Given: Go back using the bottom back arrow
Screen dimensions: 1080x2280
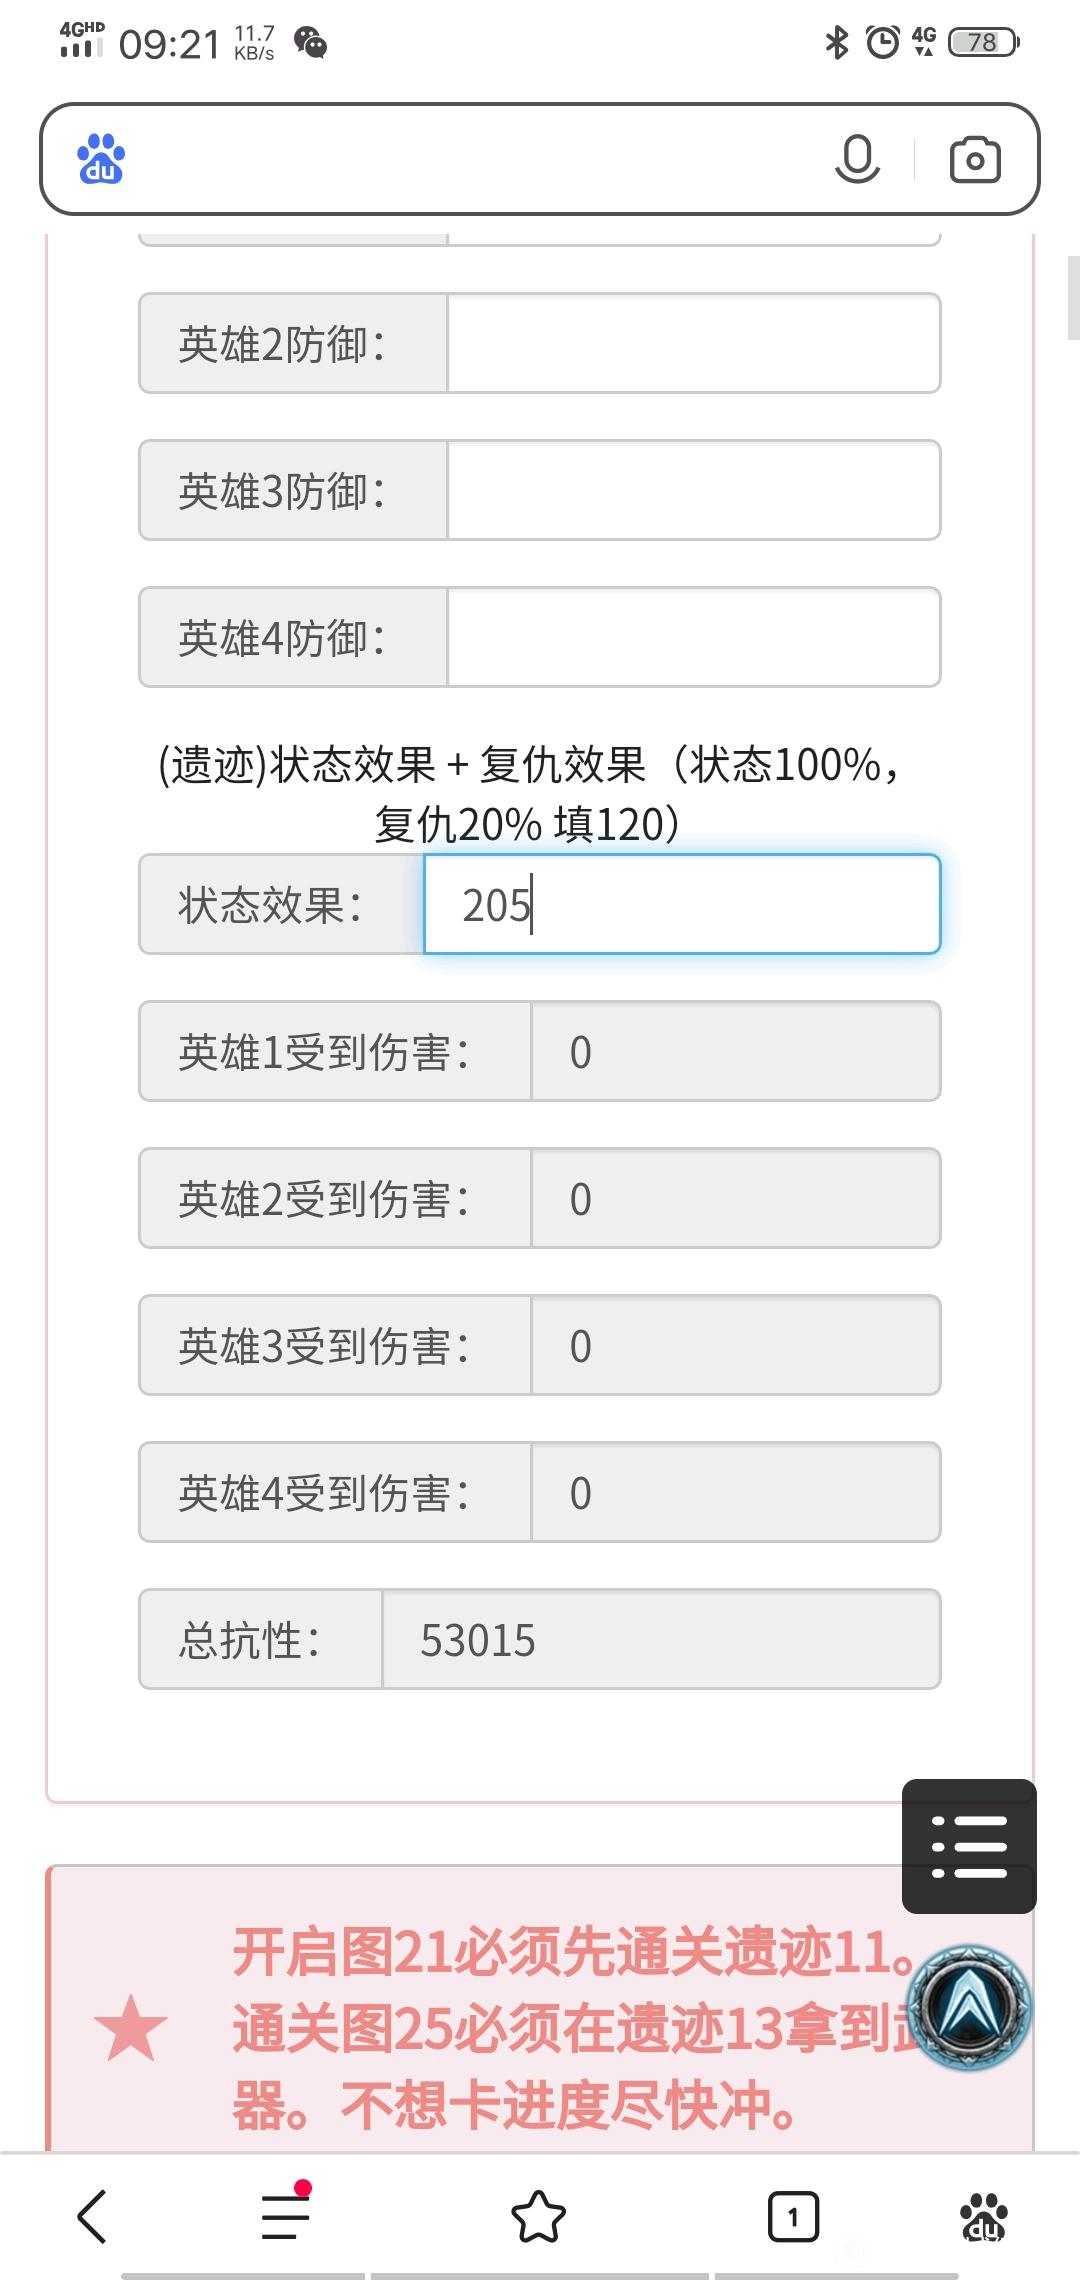Looking at the screenshot, I should [x=92, y=2217].
